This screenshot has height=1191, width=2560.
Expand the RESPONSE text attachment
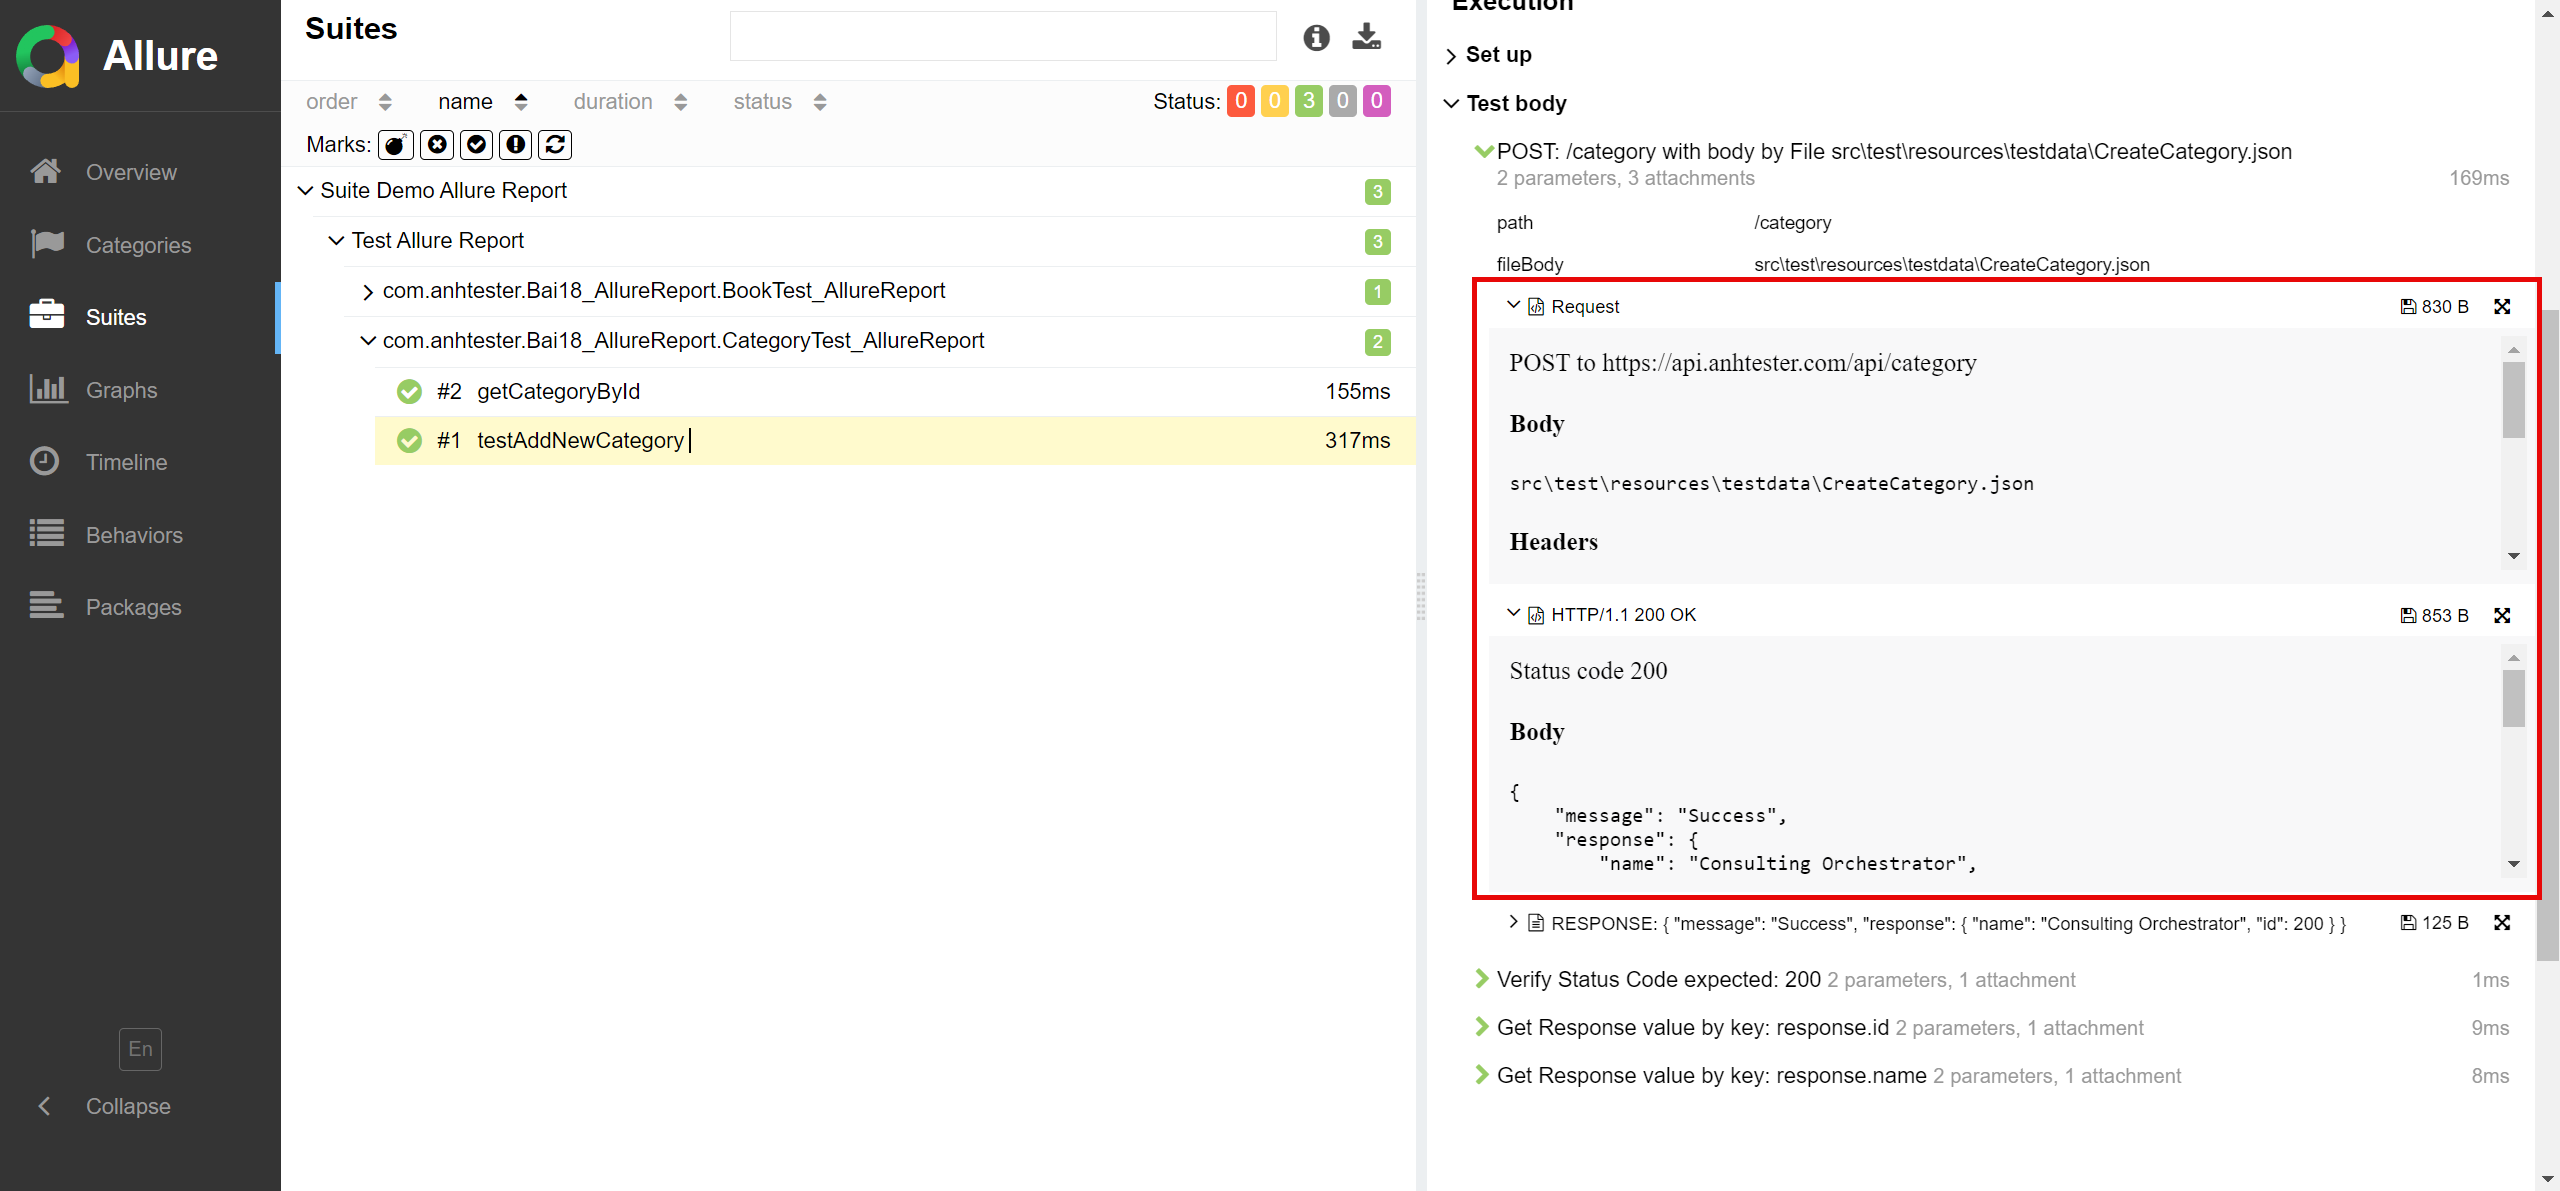(1513, 922)
